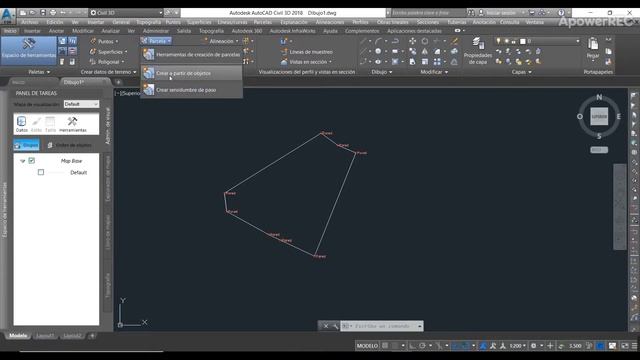Toggle the Map Base checkbox
Screen dimensions: 640x360
click(31, 161)
